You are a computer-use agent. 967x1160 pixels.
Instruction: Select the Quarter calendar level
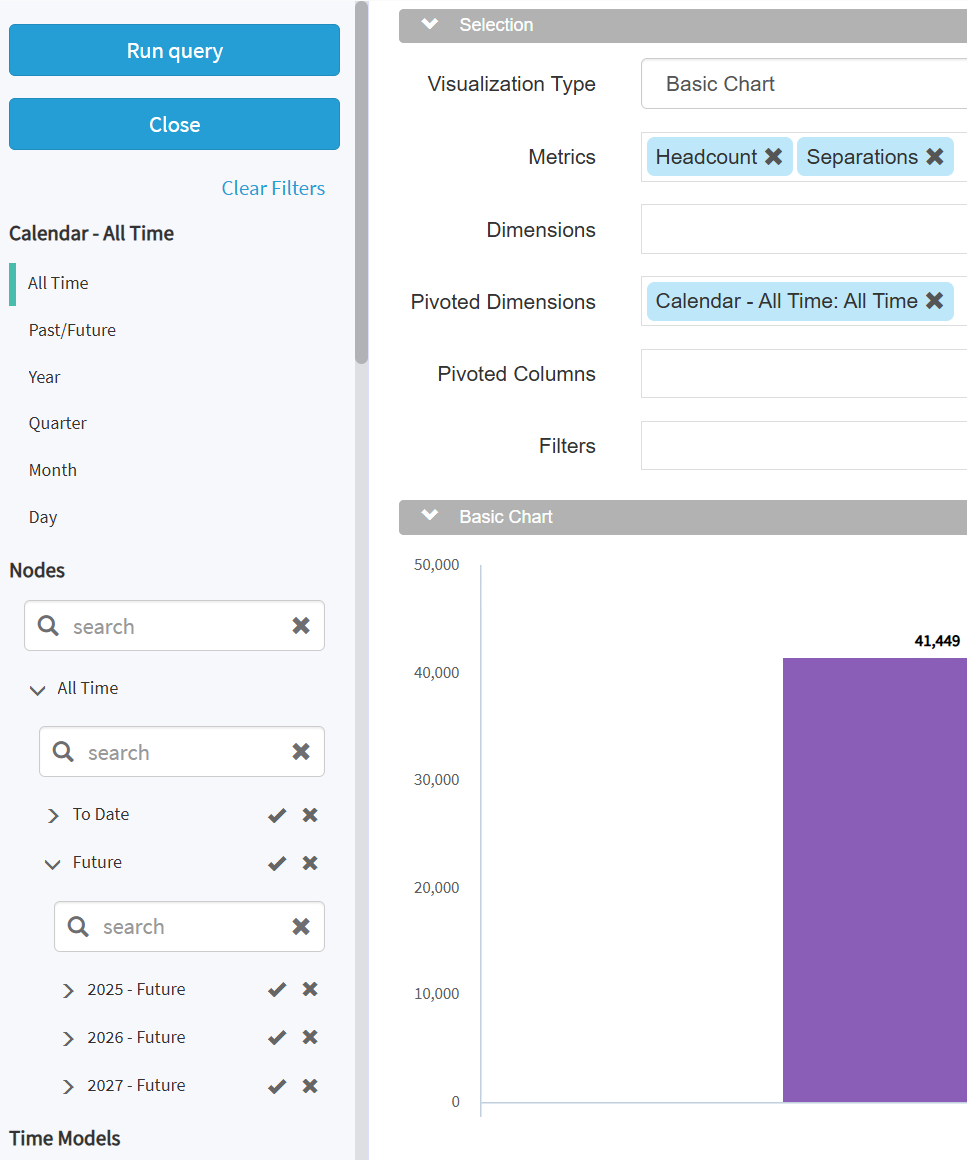(57, 423)
